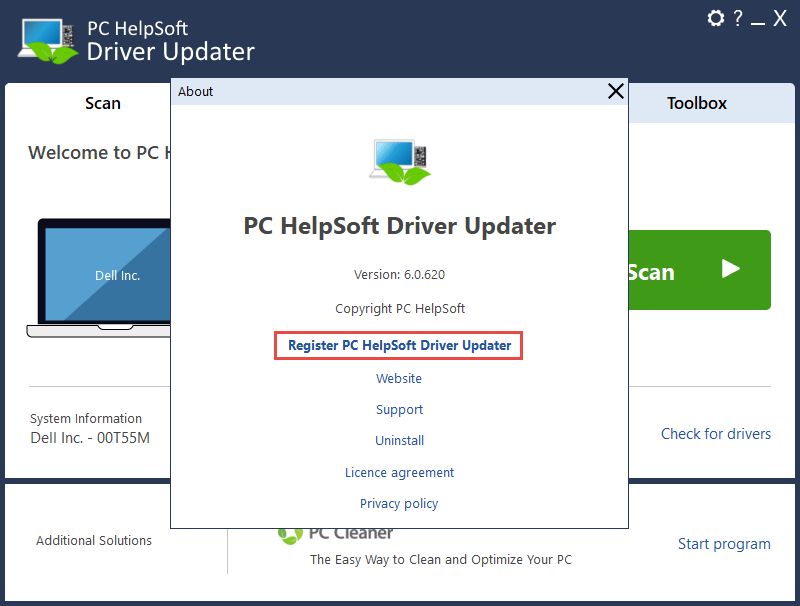Open the Website link
Viewport: 800px width, 606px height.
pos(399,378)
